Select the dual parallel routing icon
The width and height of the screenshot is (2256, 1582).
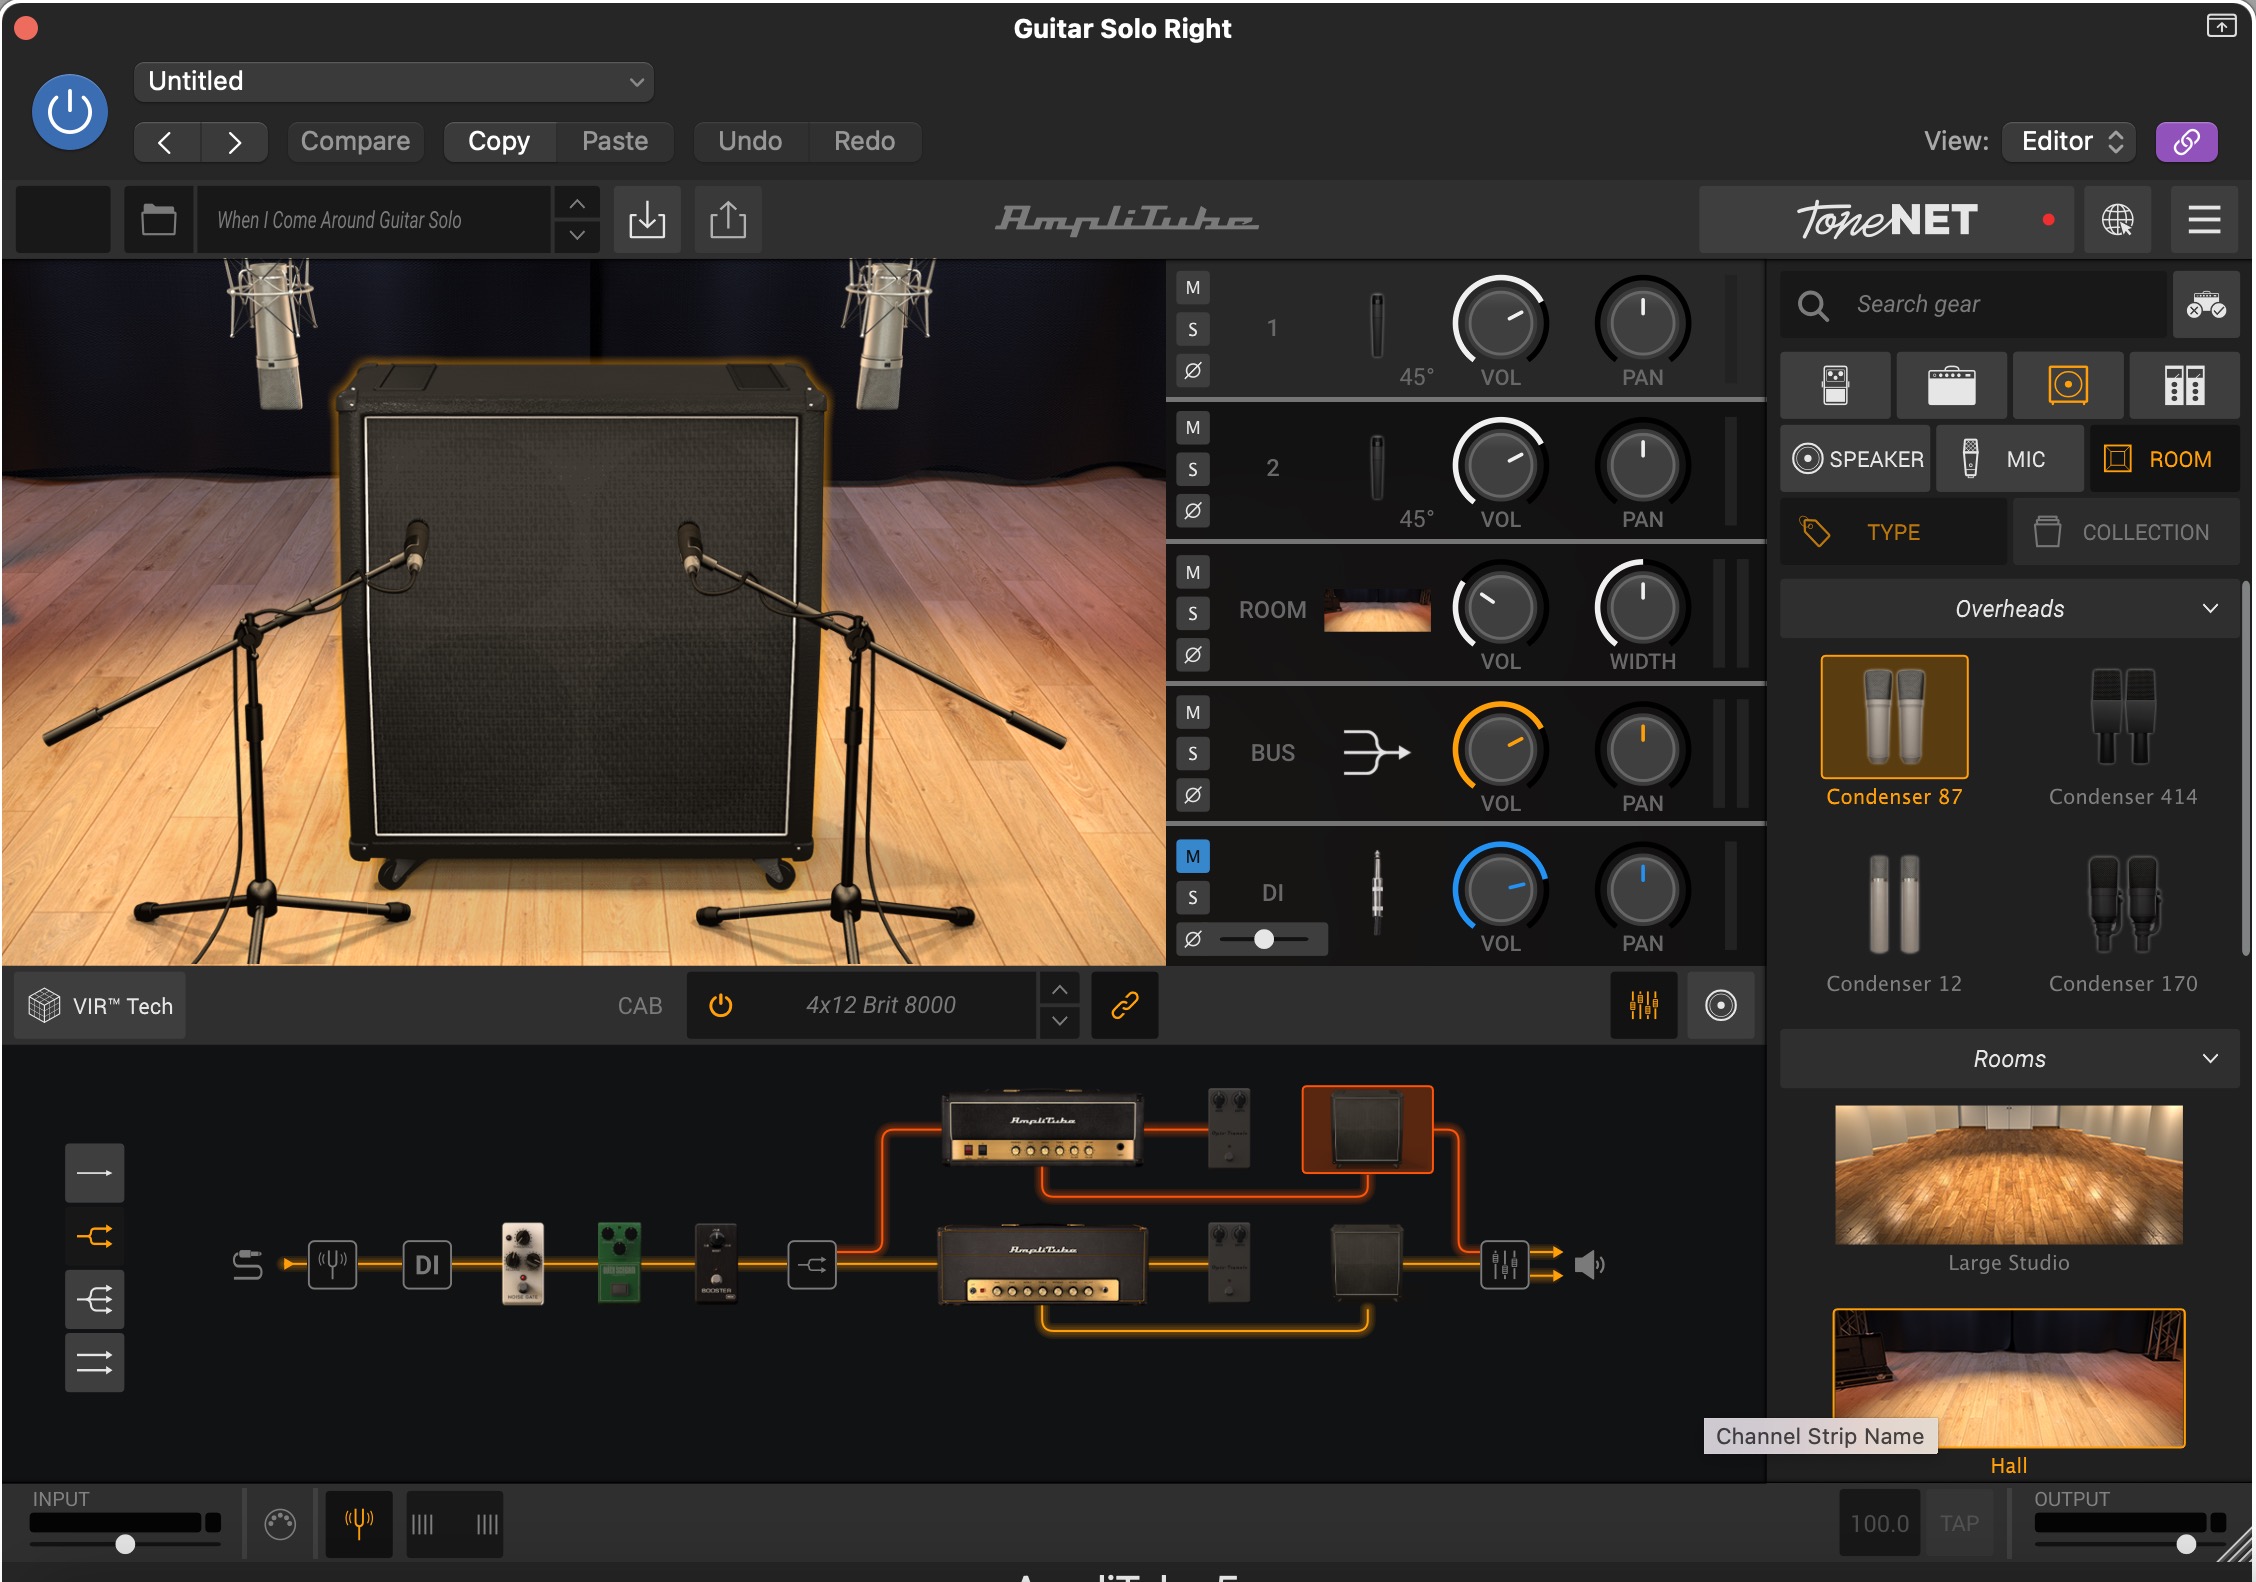tap(95, 1362)
